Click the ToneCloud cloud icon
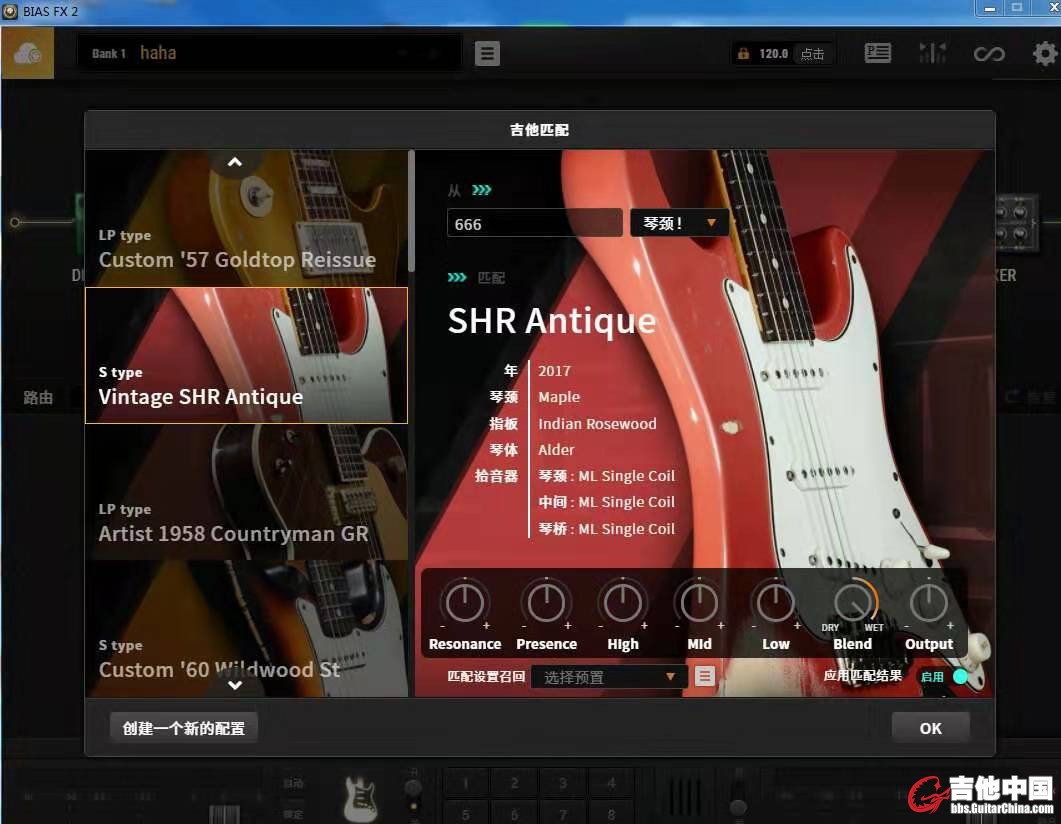This screenshot has width=1061, height=824. (x=27, y=54)
